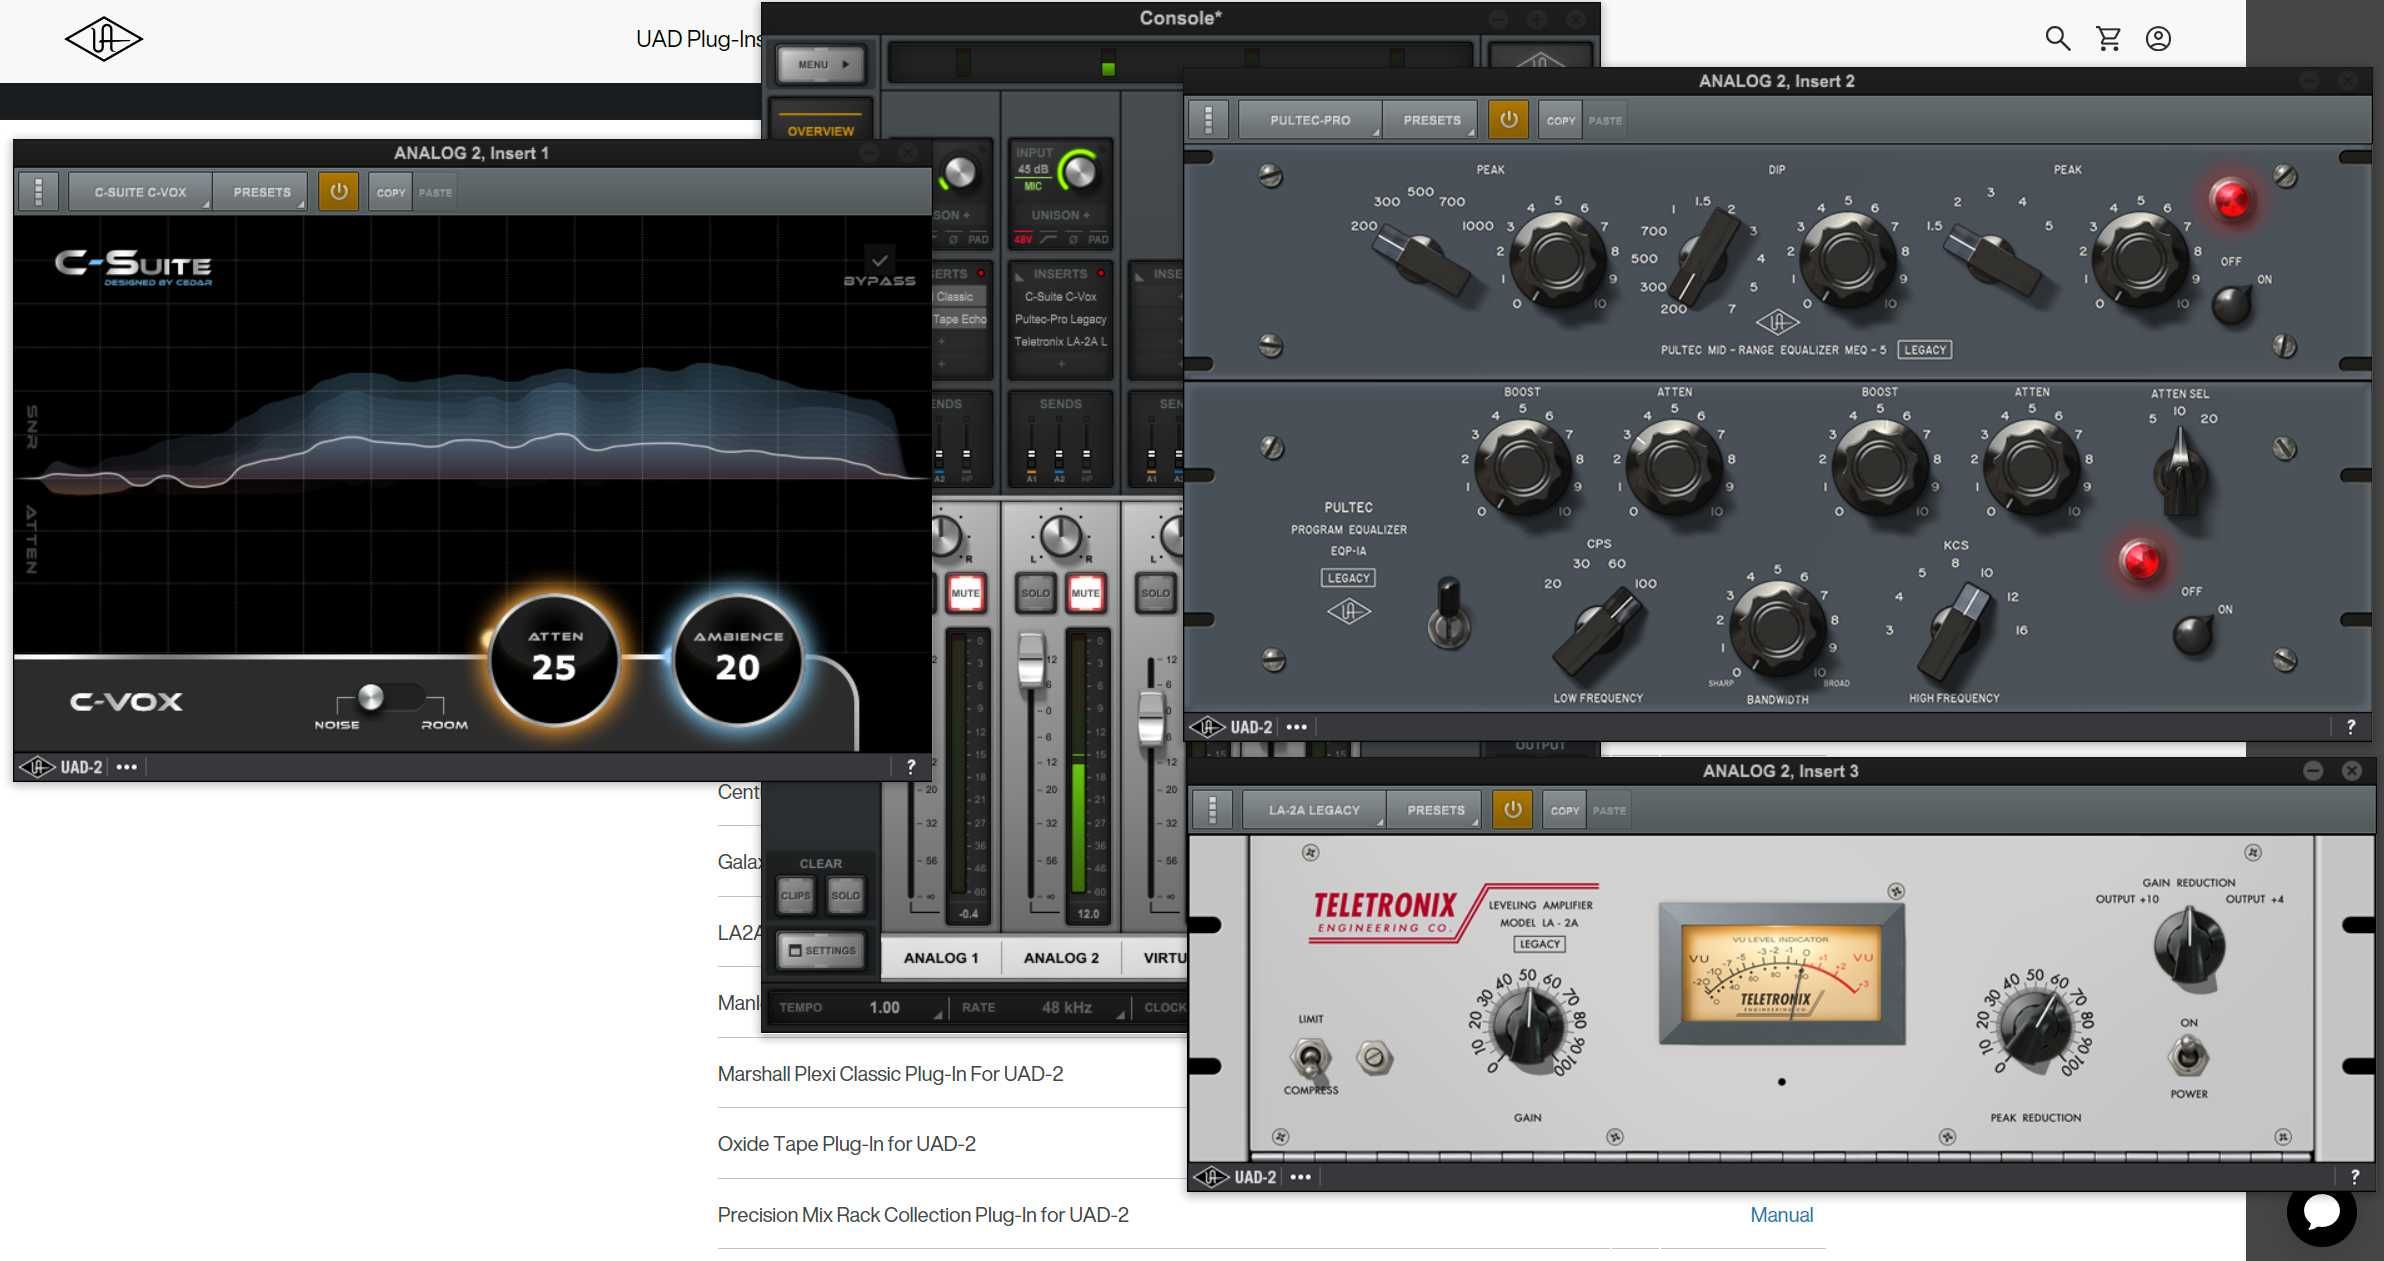This screenshot has height=1261, width=2384.
Task: Open the shopping cart icon
Action: [x=2108, y=38]
